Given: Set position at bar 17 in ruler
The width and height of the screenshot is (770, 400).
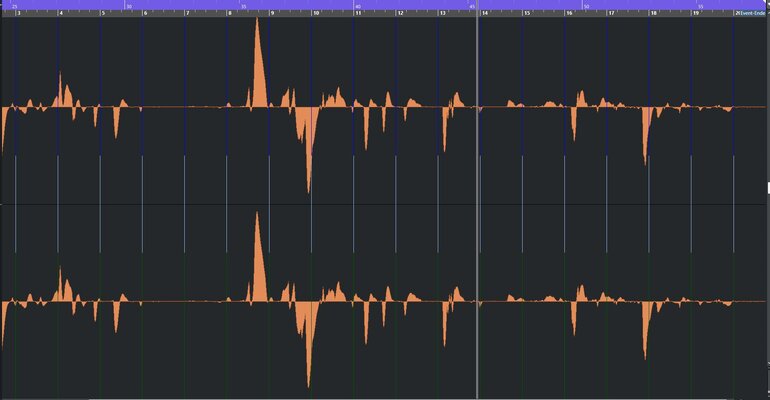Looking at the screenshot, I should click(611, 13).
